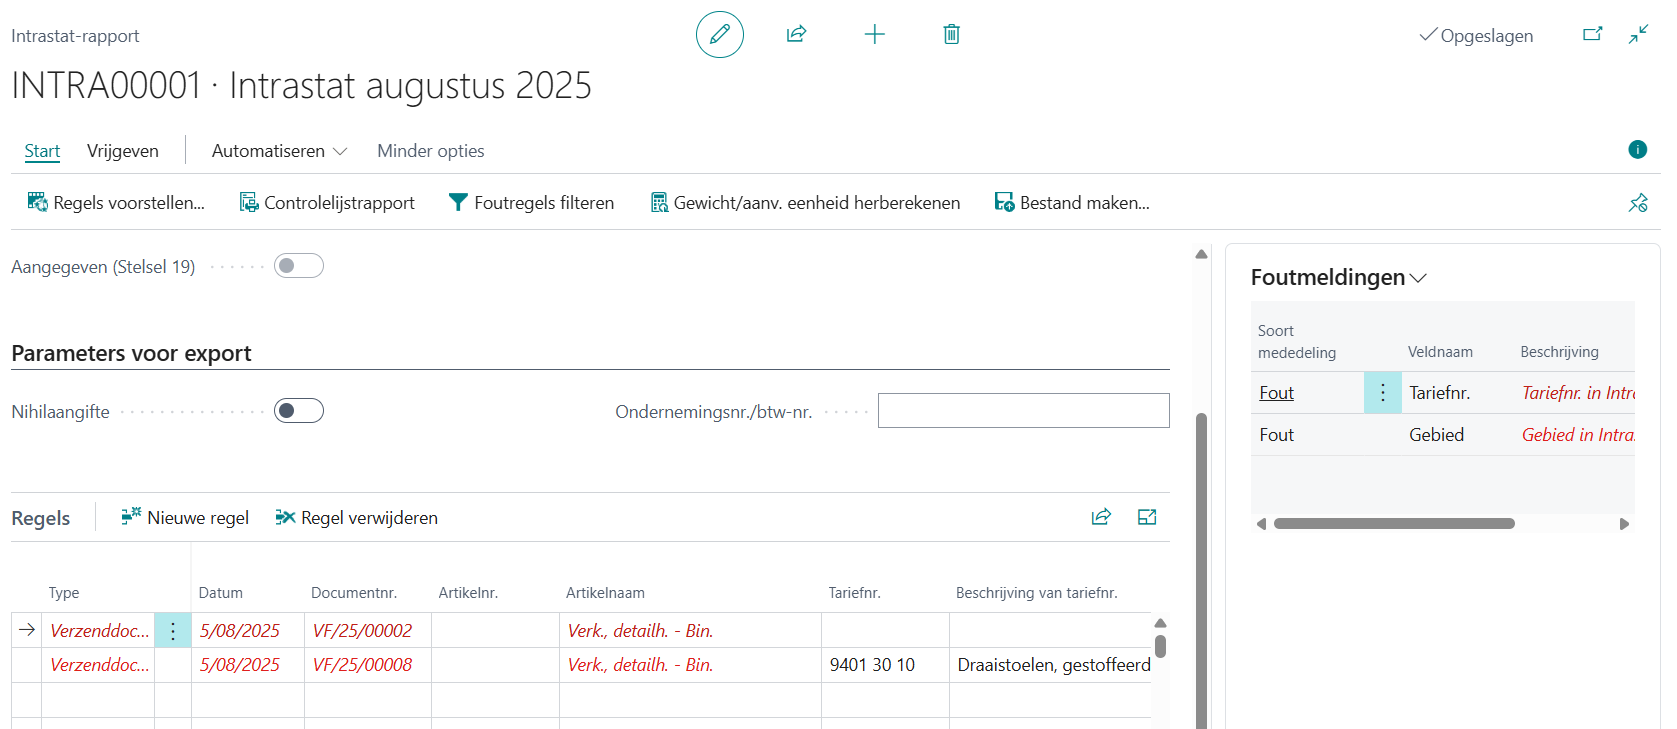Click Foutregels filteren funnel action
The image size is (1677, 729).
532,203
